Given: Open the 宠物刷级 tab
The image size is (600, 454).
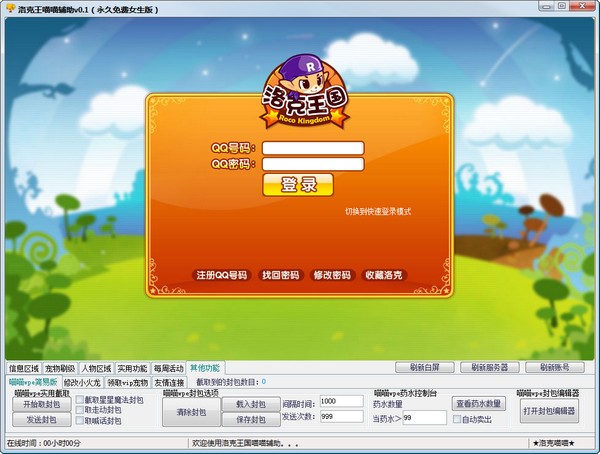Looking at the screenshot, I should pos(60,369).
